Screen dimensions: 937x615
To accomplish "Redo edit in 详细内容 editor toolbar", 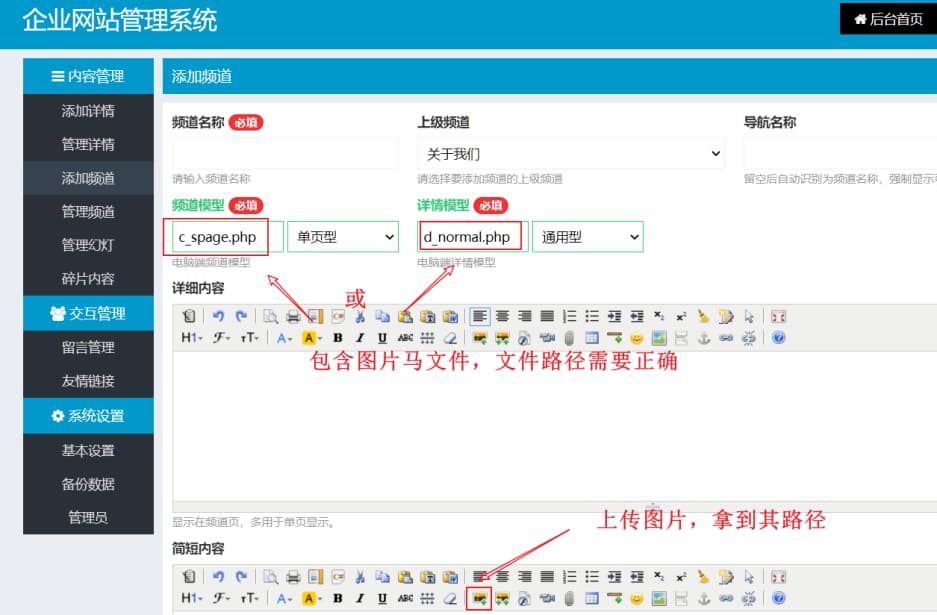I will [x=241, y=316].
